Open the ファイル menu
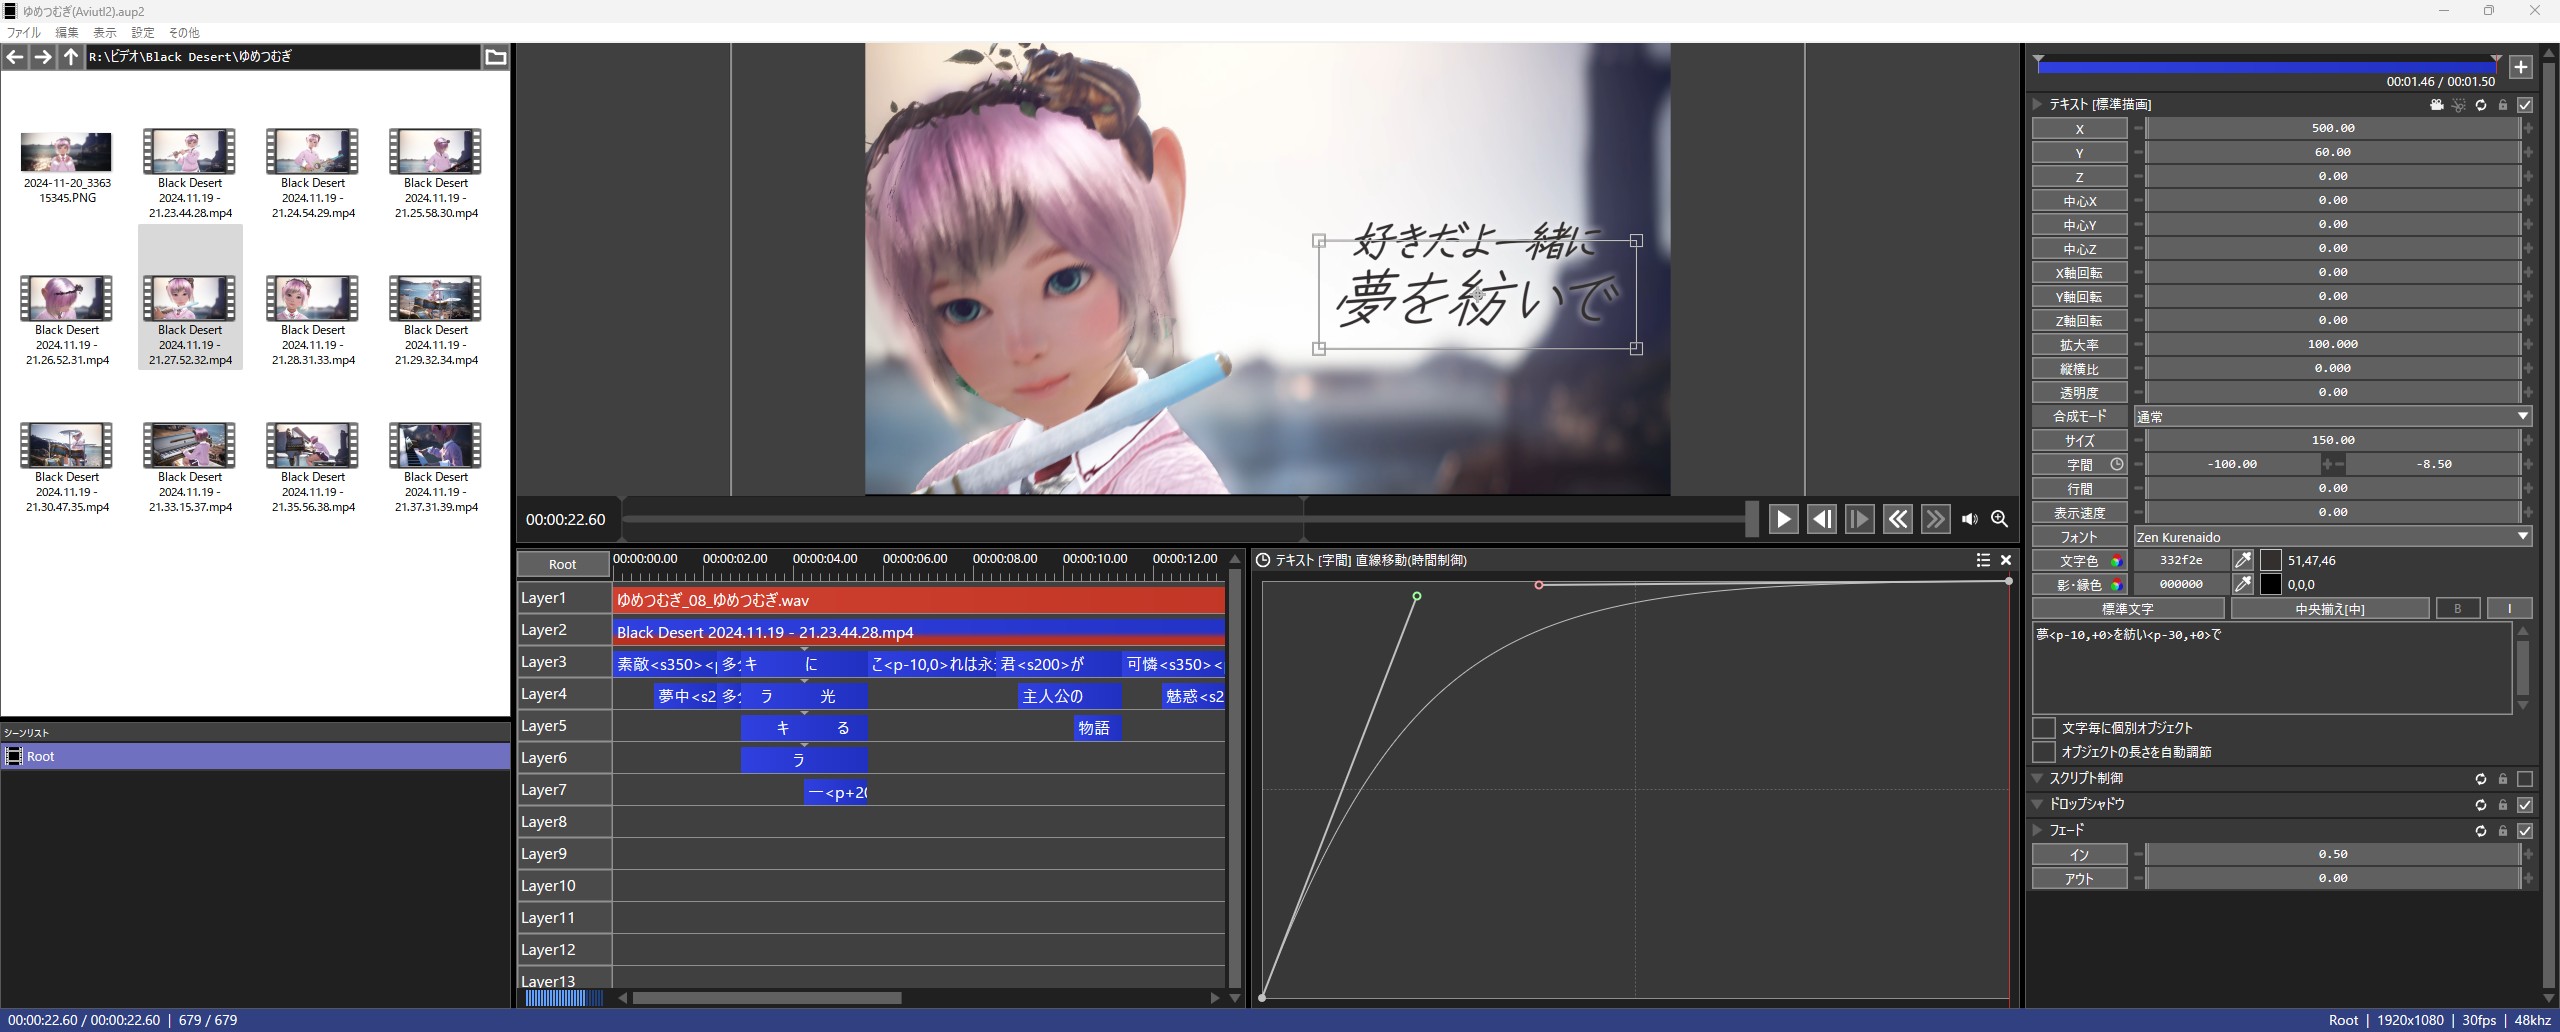Viewport: 2560px width, 1032px height. pyautogui.click(x=24, y=33)
